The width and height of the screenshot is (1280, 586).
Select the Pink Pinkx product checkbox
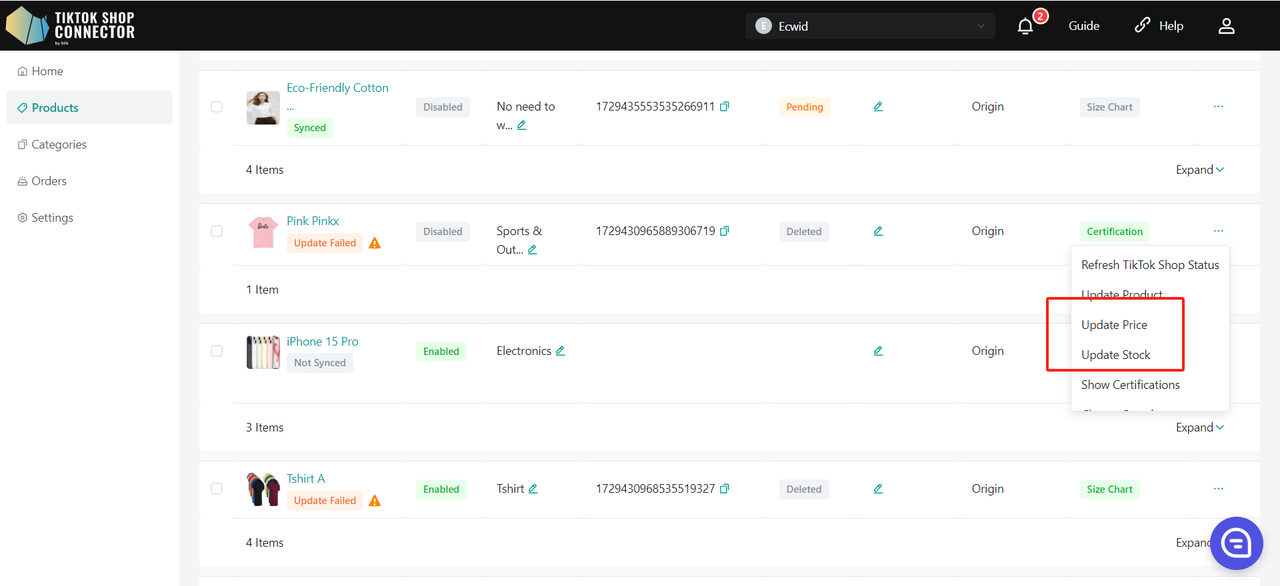(217, 231)
